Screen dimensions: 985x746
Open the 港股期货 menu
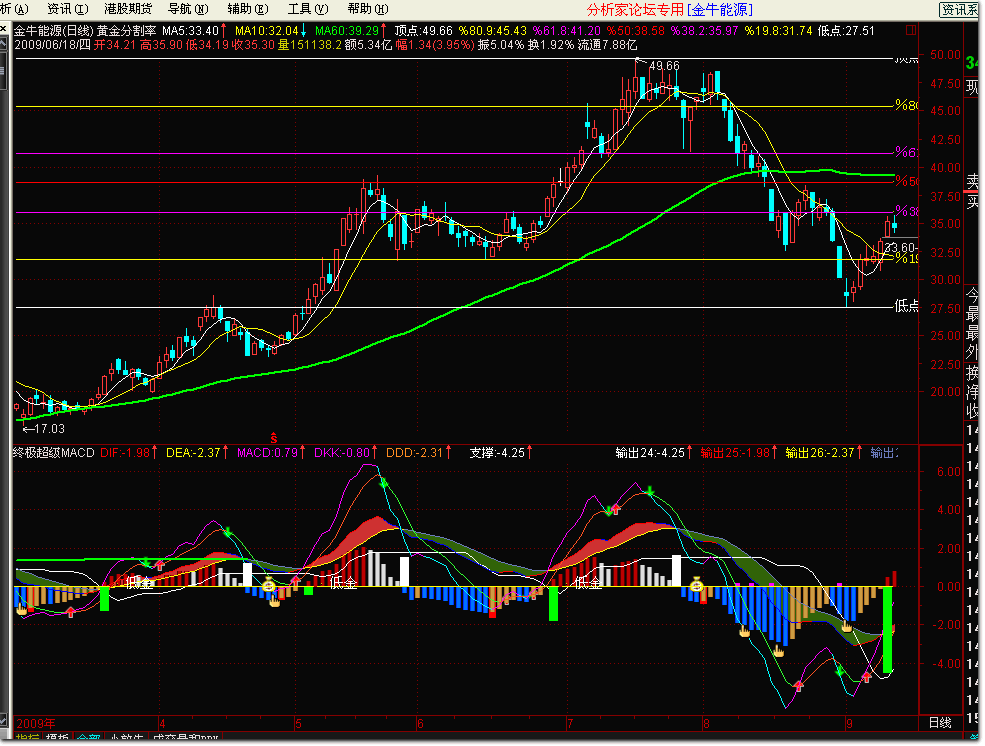click(x=128, y=9)
